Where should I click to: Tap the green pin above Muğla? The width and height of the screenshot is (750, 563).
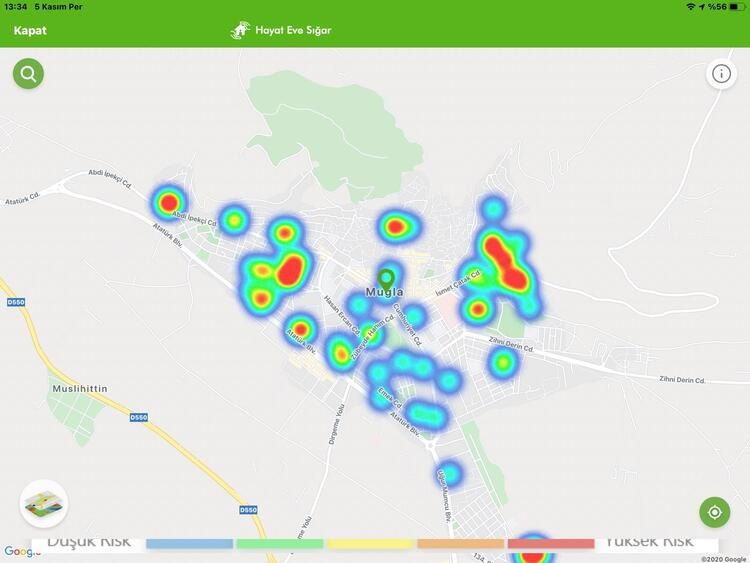tap(387, 276)
